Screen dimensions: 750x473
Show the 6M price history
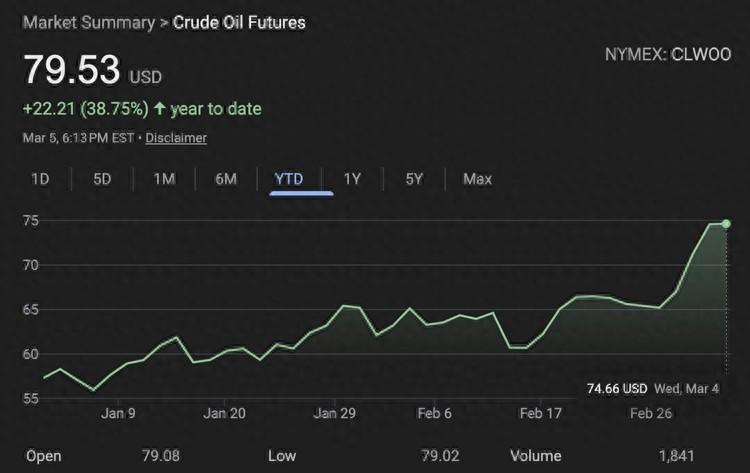[226, 179]
